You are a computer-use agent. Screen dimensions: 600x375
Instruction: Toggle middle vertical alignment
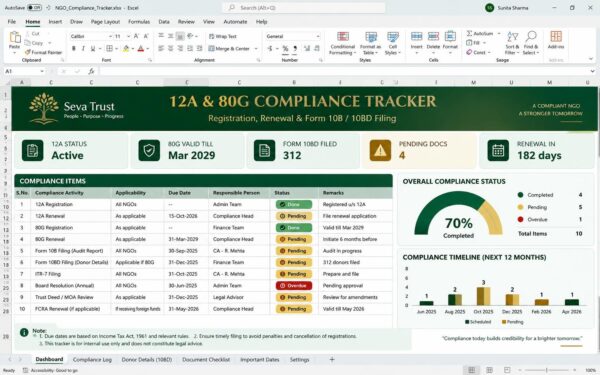tap(171, 36)
